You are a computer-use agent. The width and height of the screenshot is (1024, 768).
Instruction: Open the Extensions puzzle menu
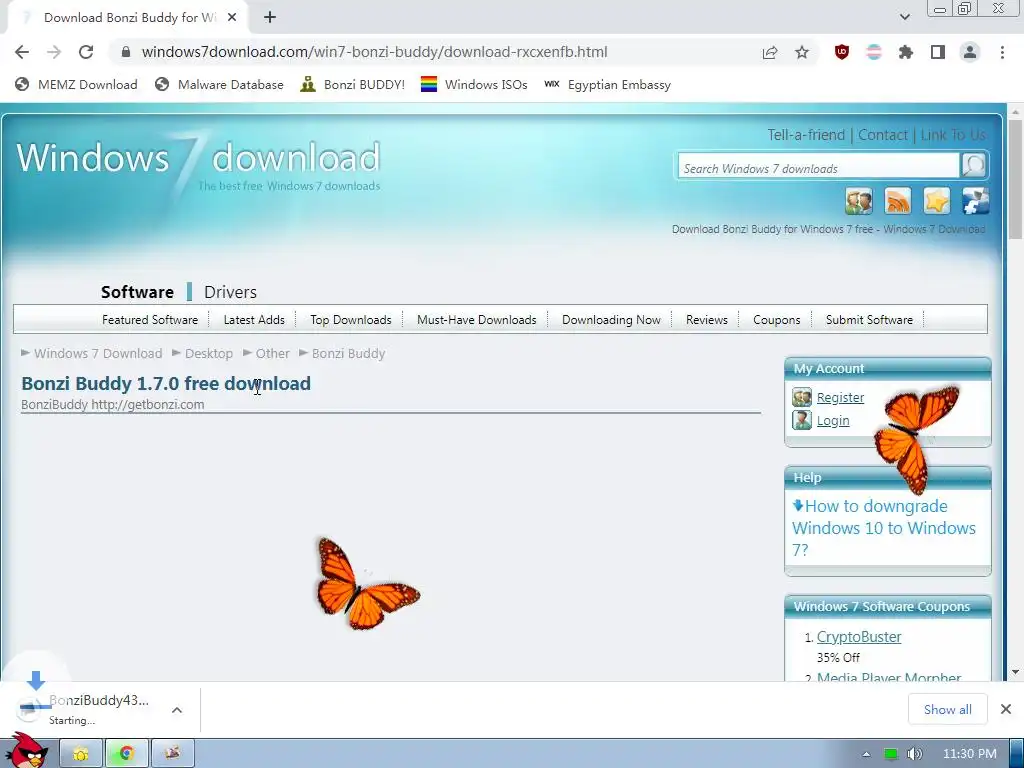[x=906, y=52]
